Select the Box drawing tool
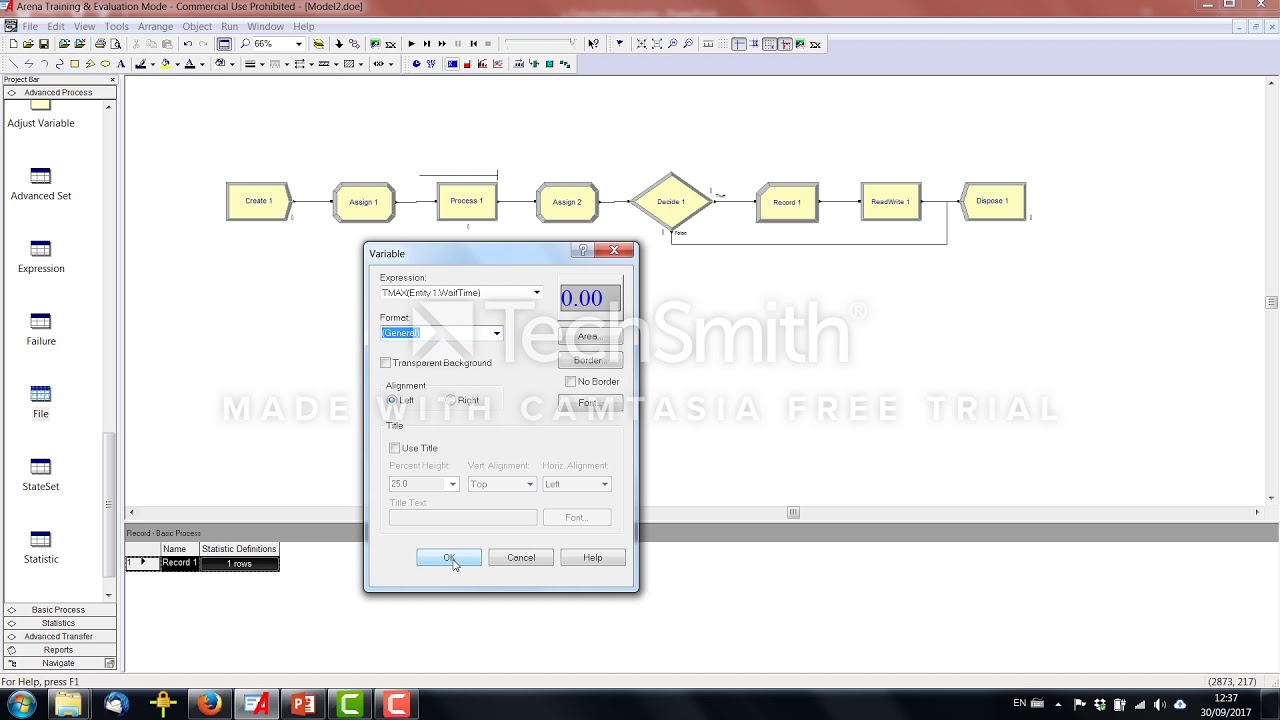Viewport: 1280px width, 720px height. coord(75,64)
